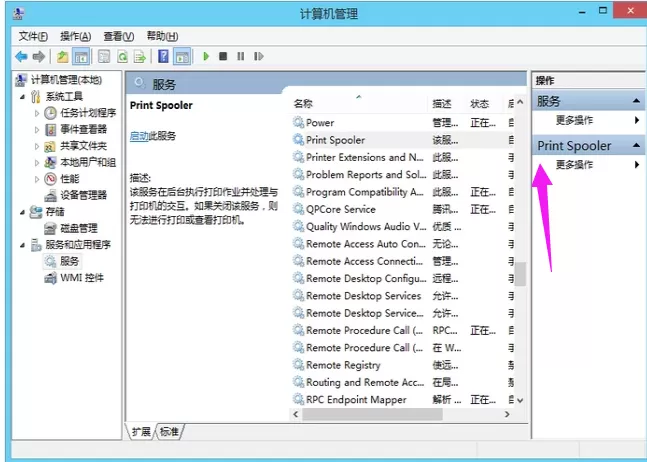Image resolution: width=647 pixels, height=462 pixels.
Task: Start the service with green play icon
Action: coord(206,57)
